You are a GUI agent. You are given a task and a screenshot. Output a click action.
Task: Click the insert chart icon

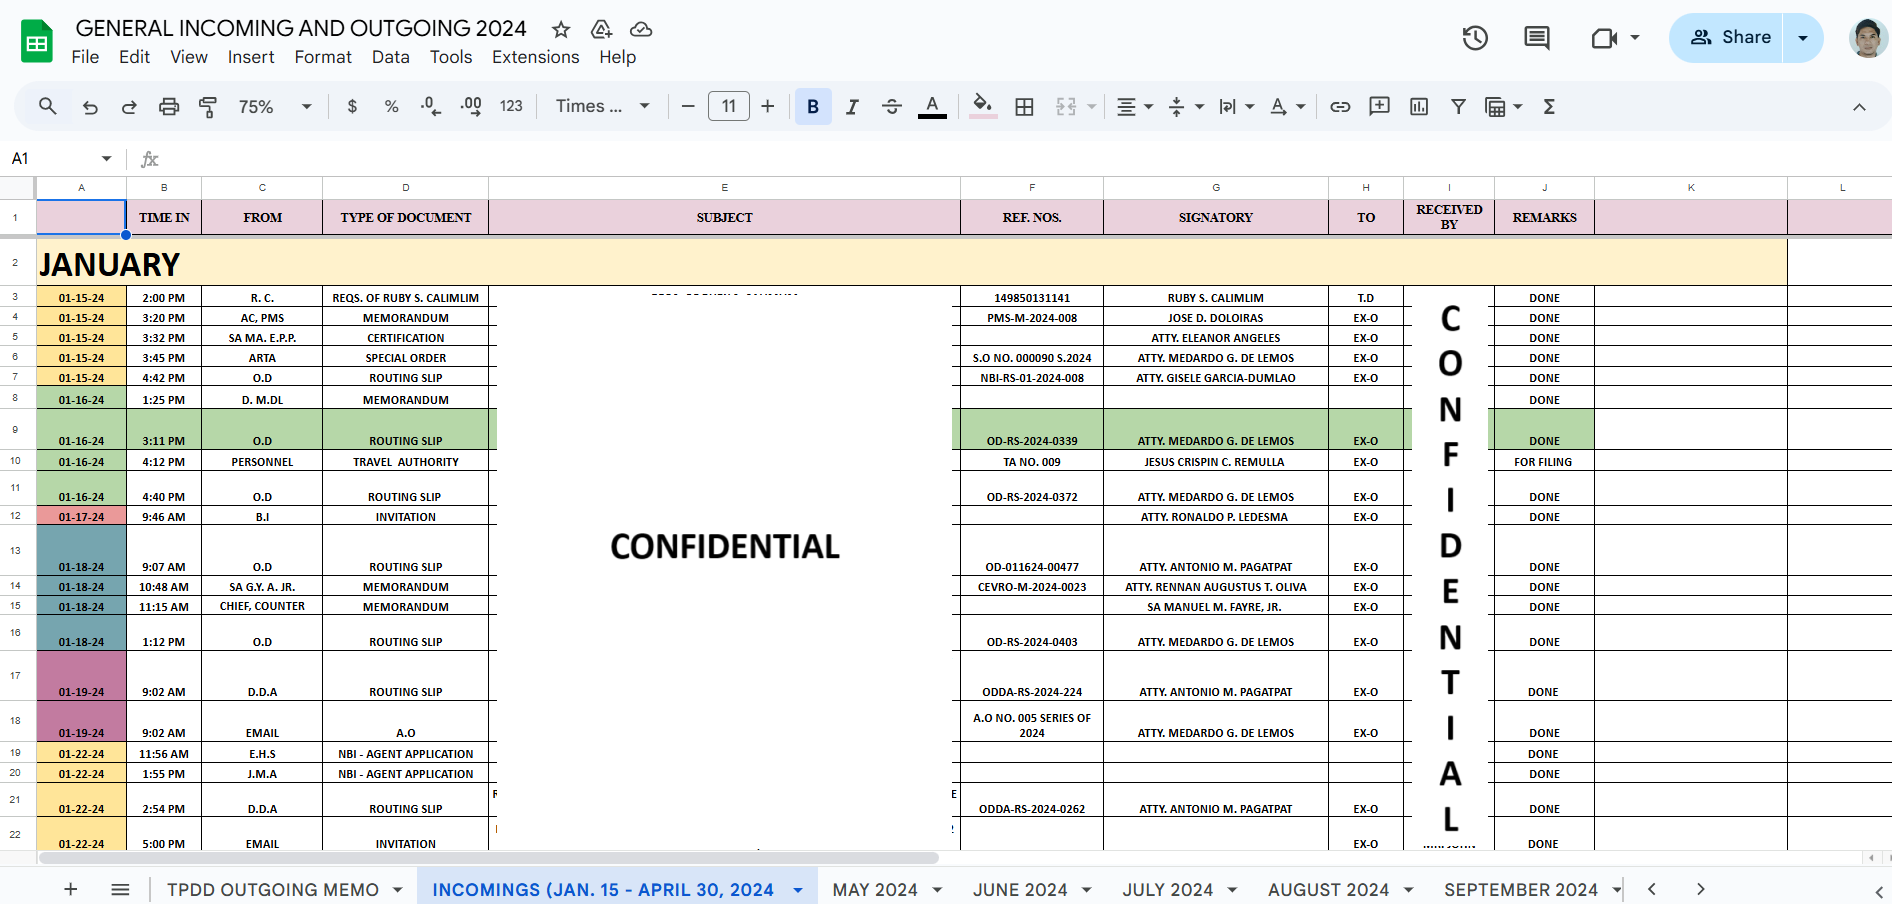point(1419,107)
